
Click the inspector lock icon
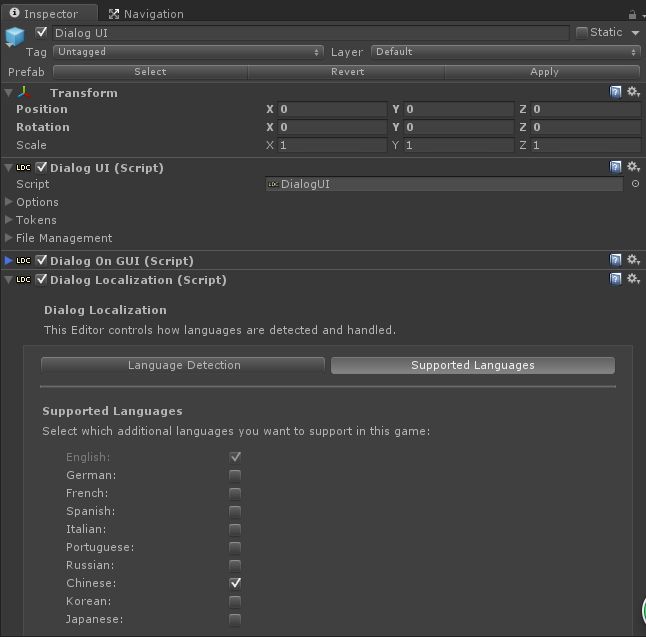[632, 14]
